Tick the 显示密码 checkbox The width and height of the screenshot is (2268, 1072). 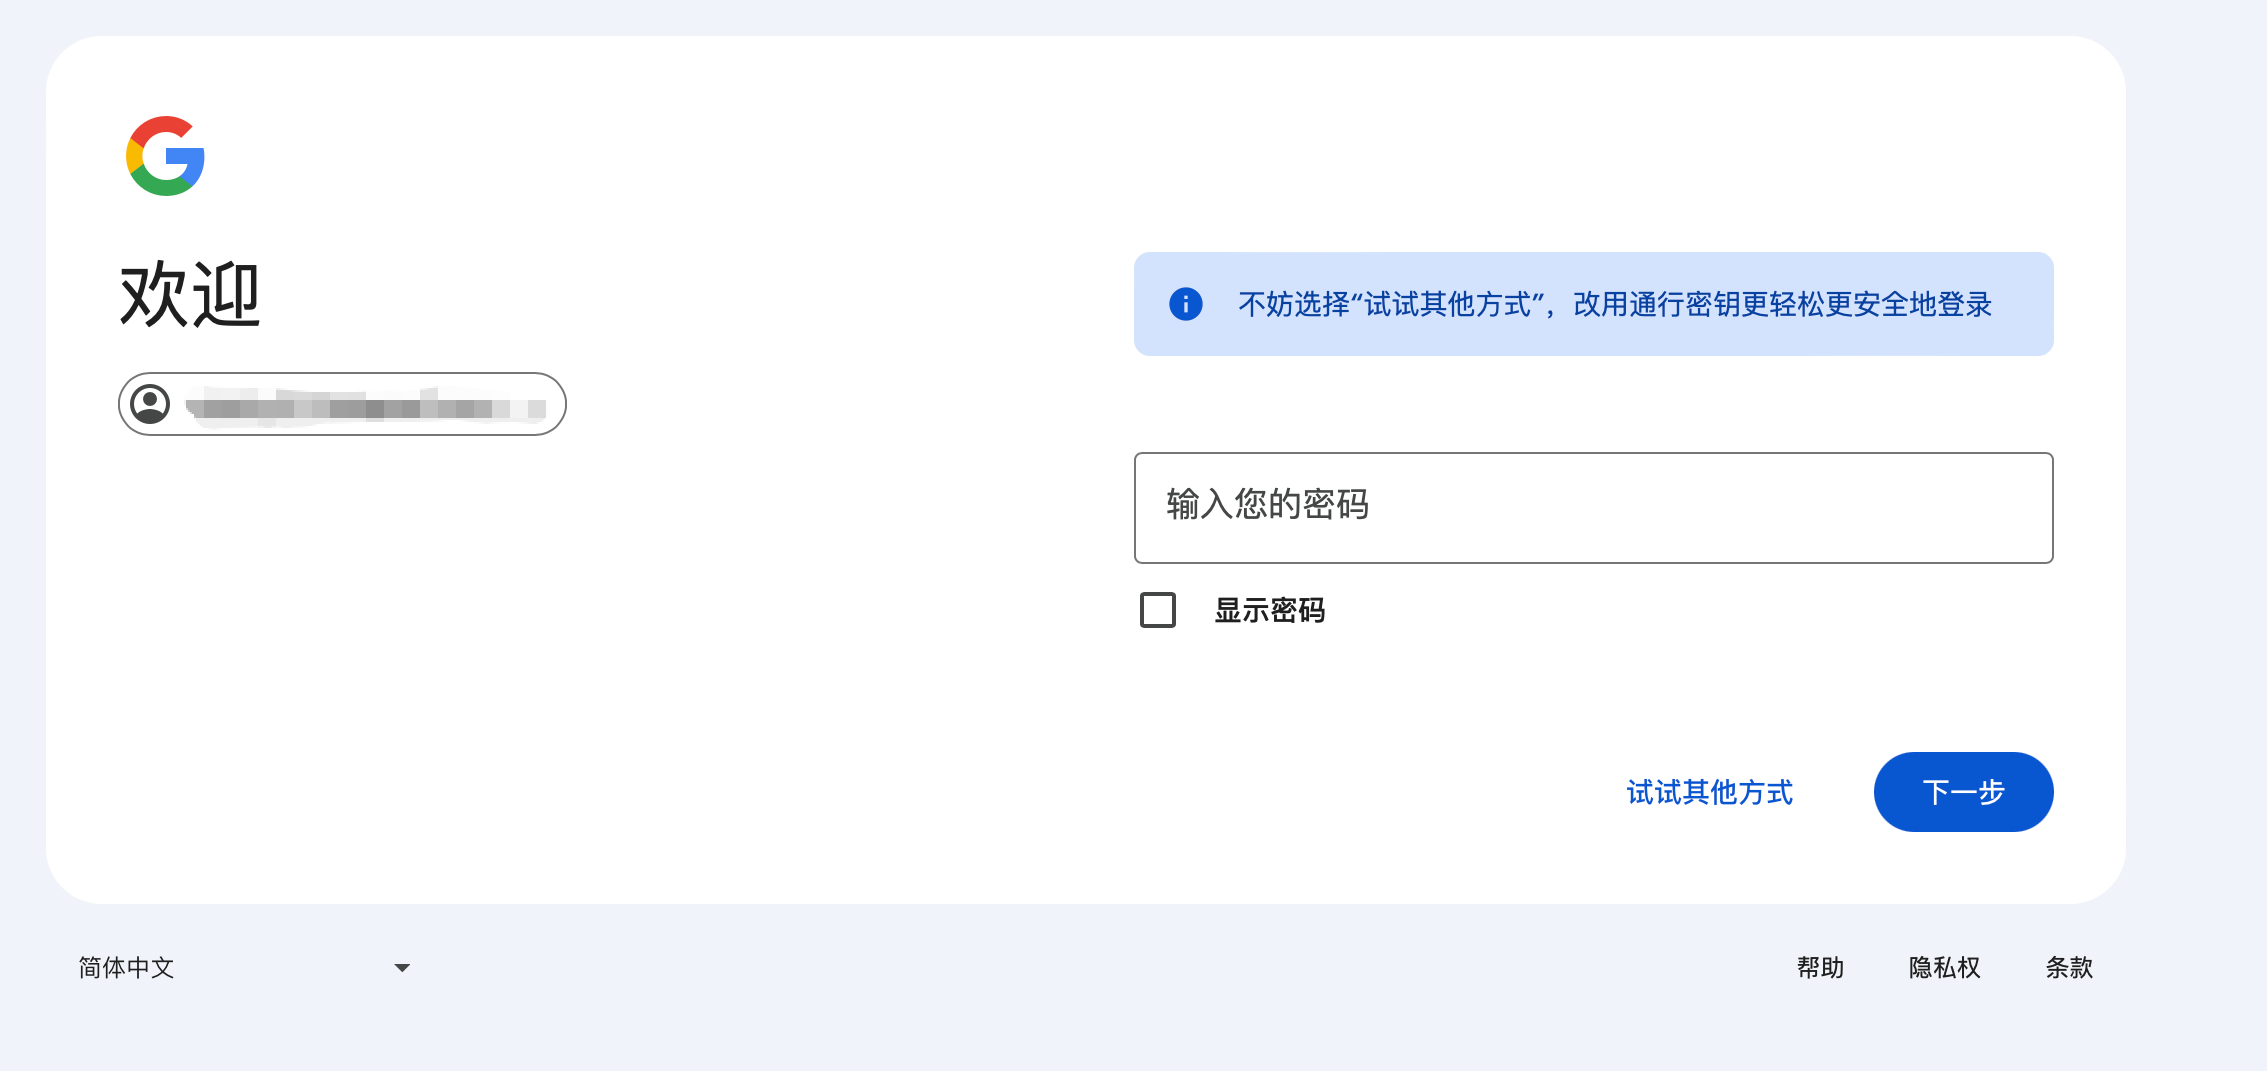tap(1158, 610)
